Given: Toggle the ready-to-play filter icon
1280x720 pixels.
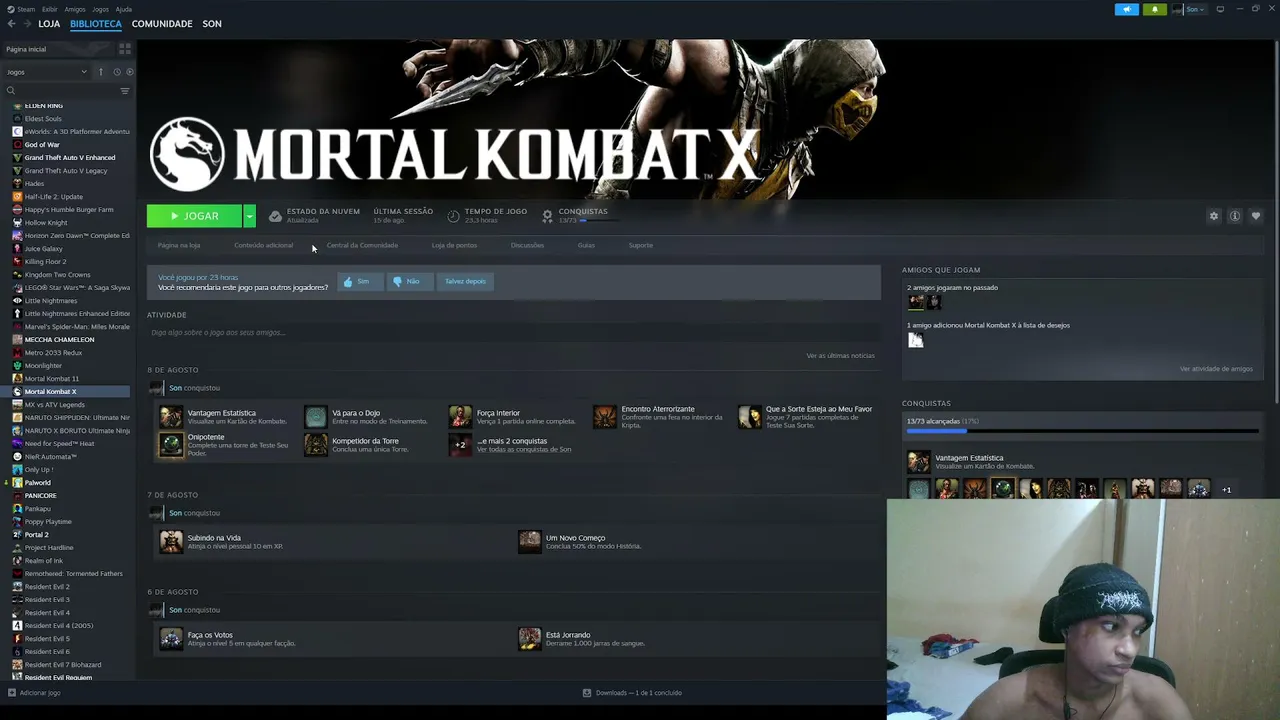Looking at the screenshot, I should [130, 72].
